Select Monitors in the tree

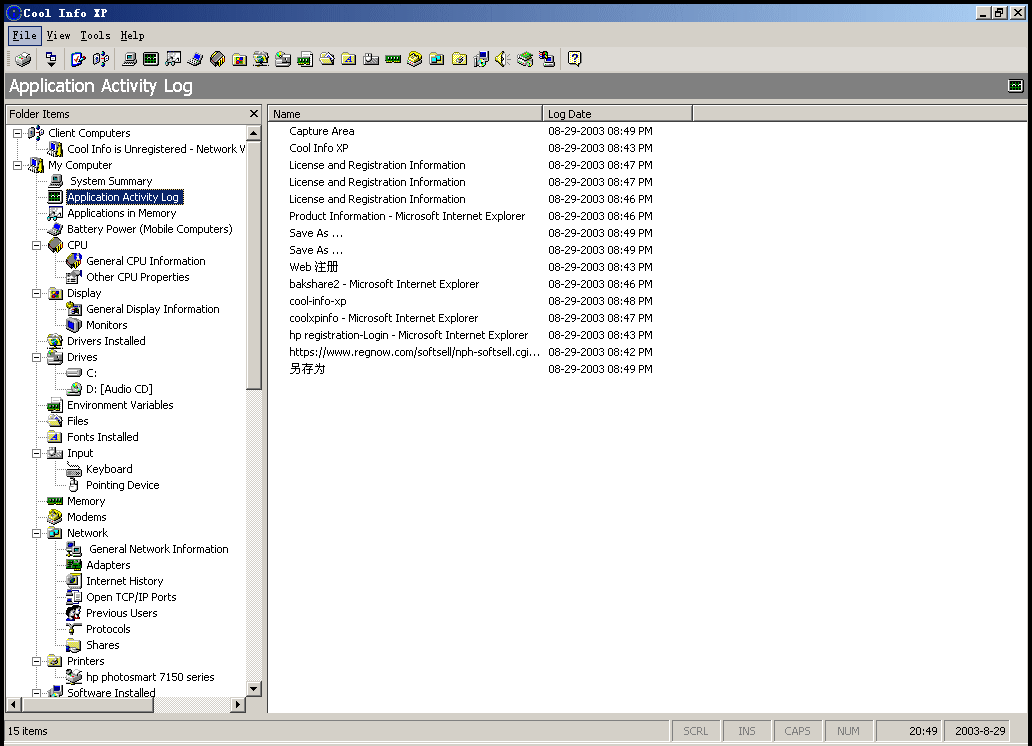click(107, 325)
